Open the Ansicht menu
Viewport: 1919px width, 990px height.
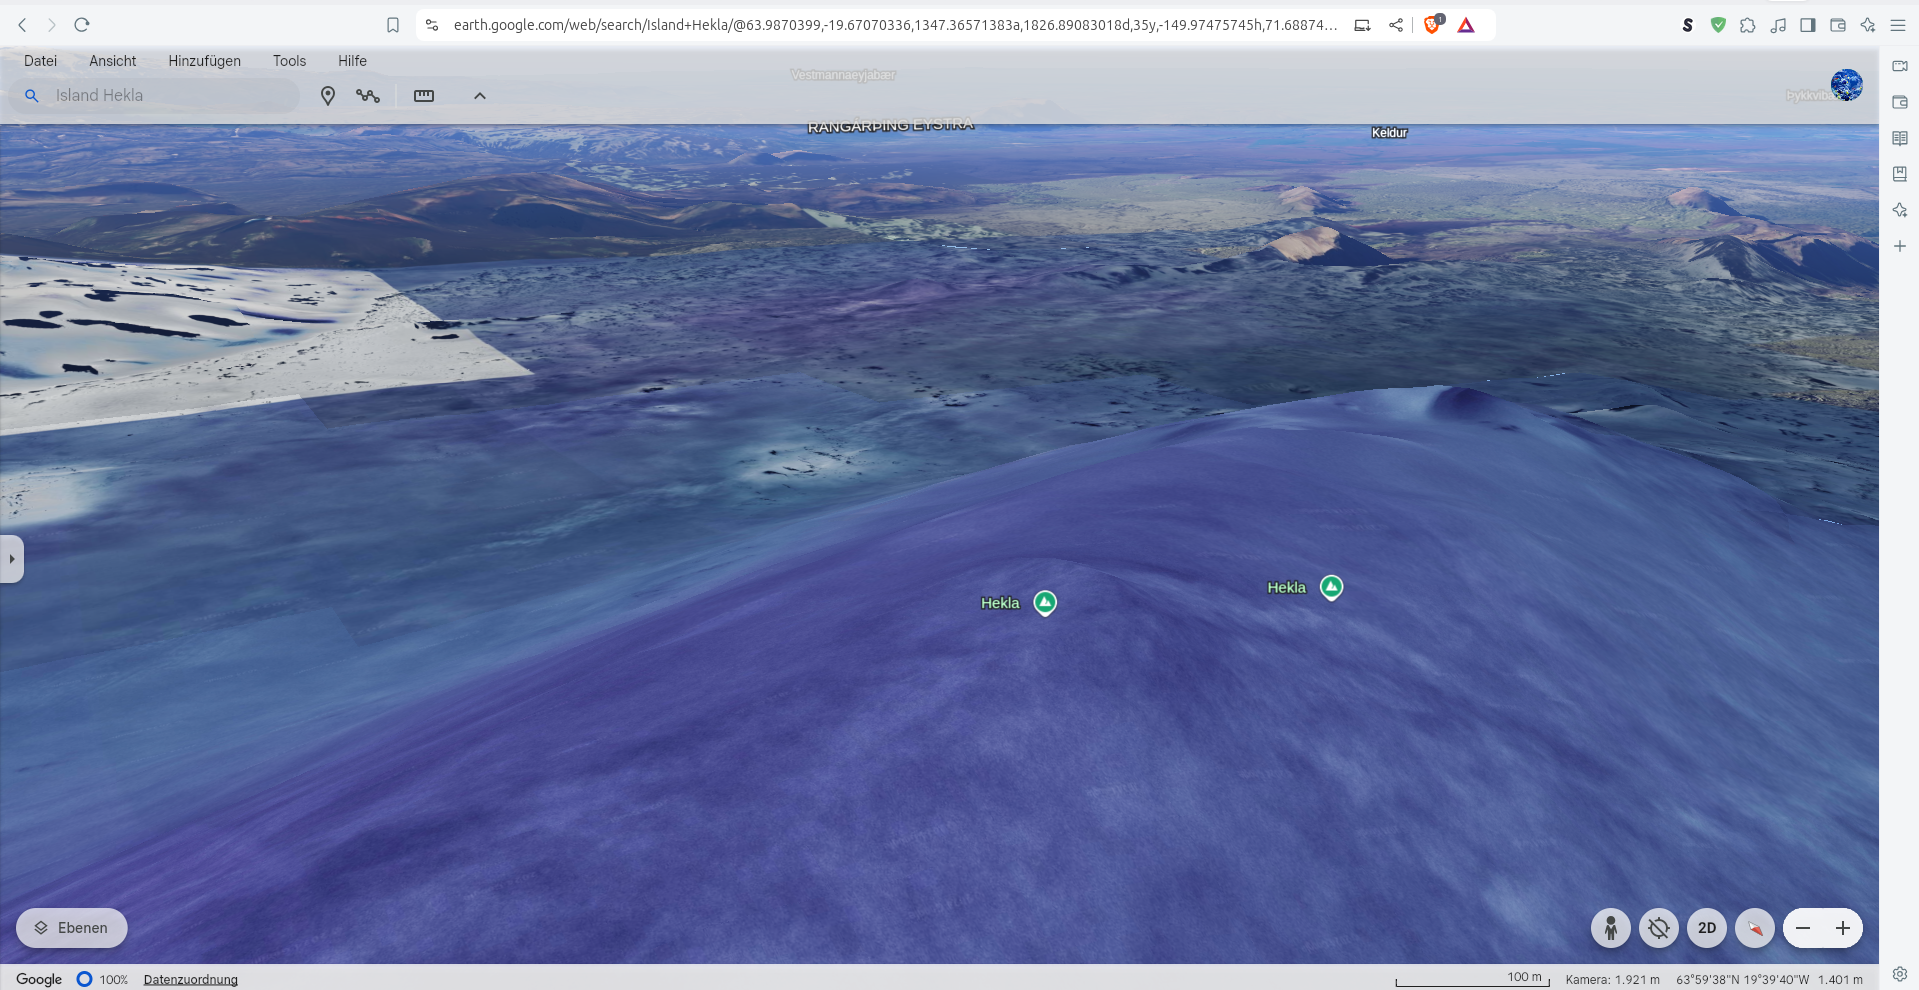tap(113, 61)
